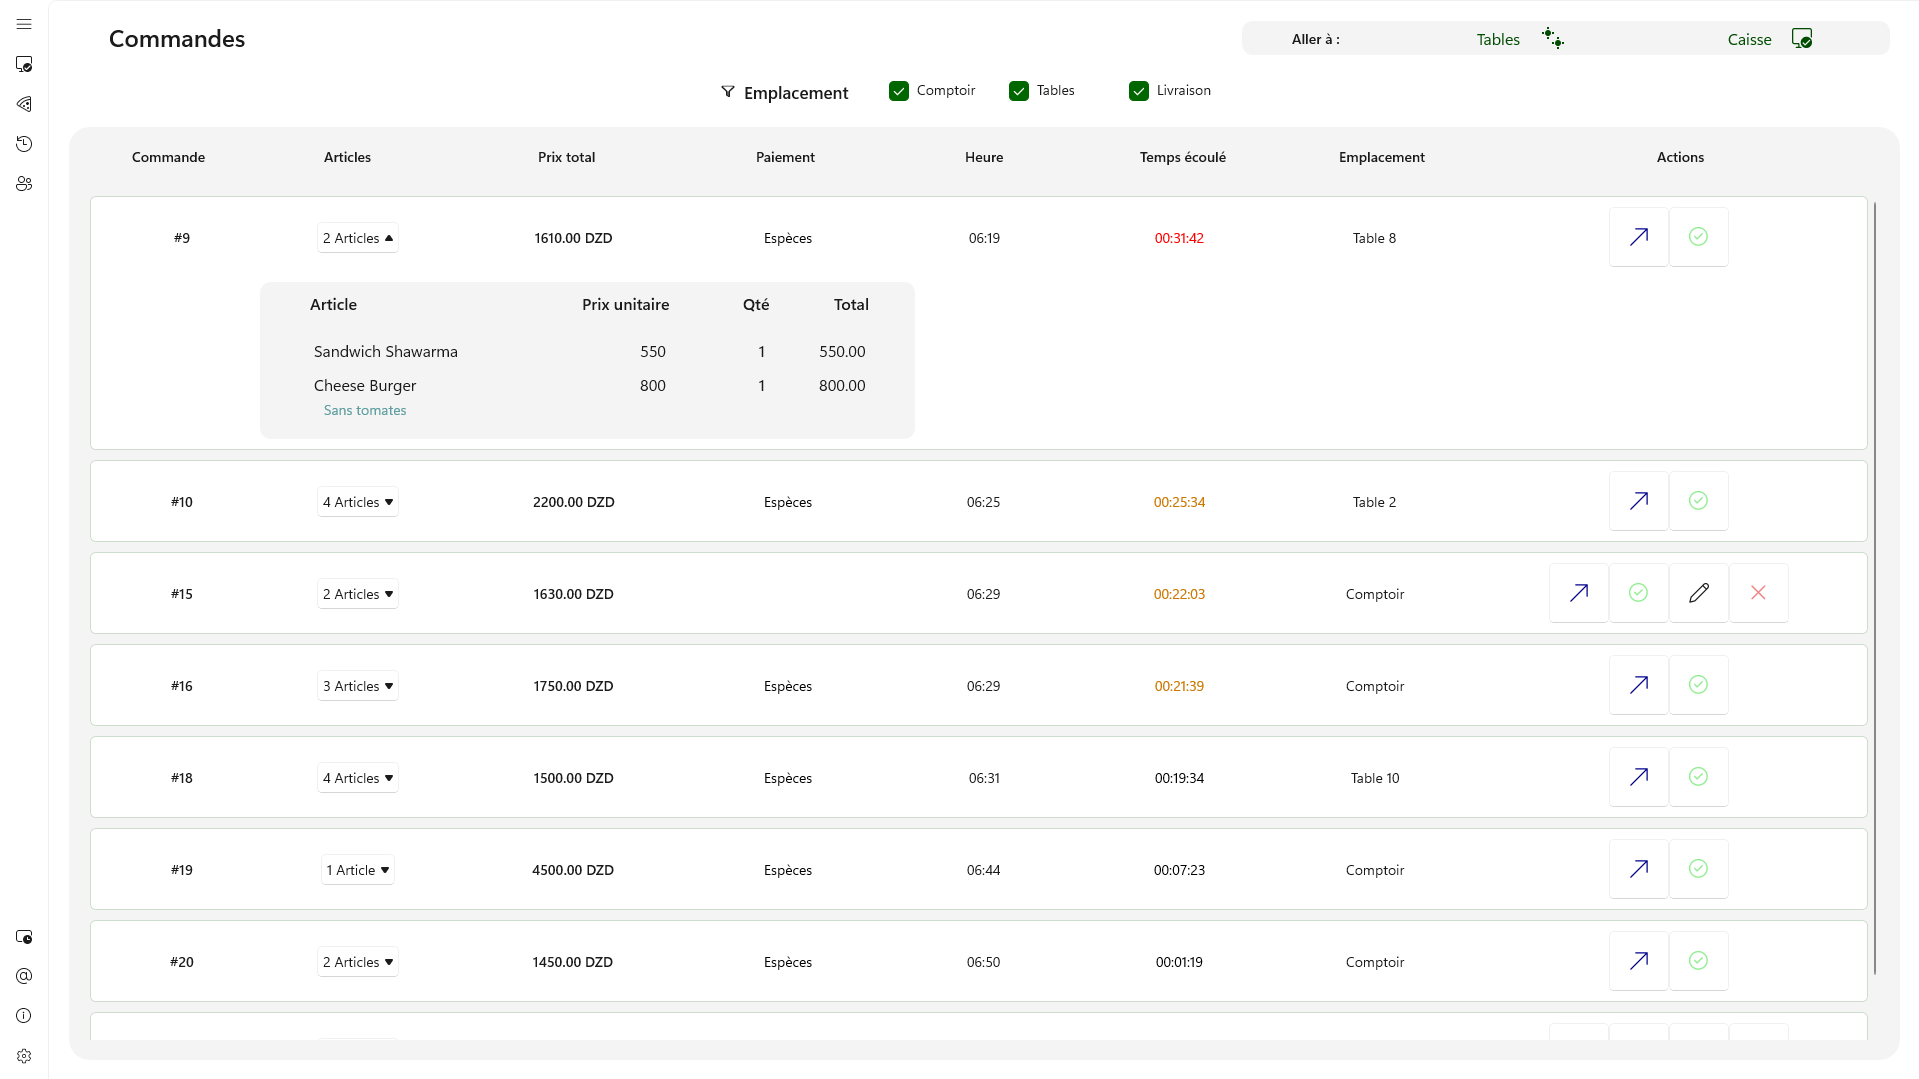Click the orders list vertical scrollbar
The image size is (1919, 1079).
1875,588
